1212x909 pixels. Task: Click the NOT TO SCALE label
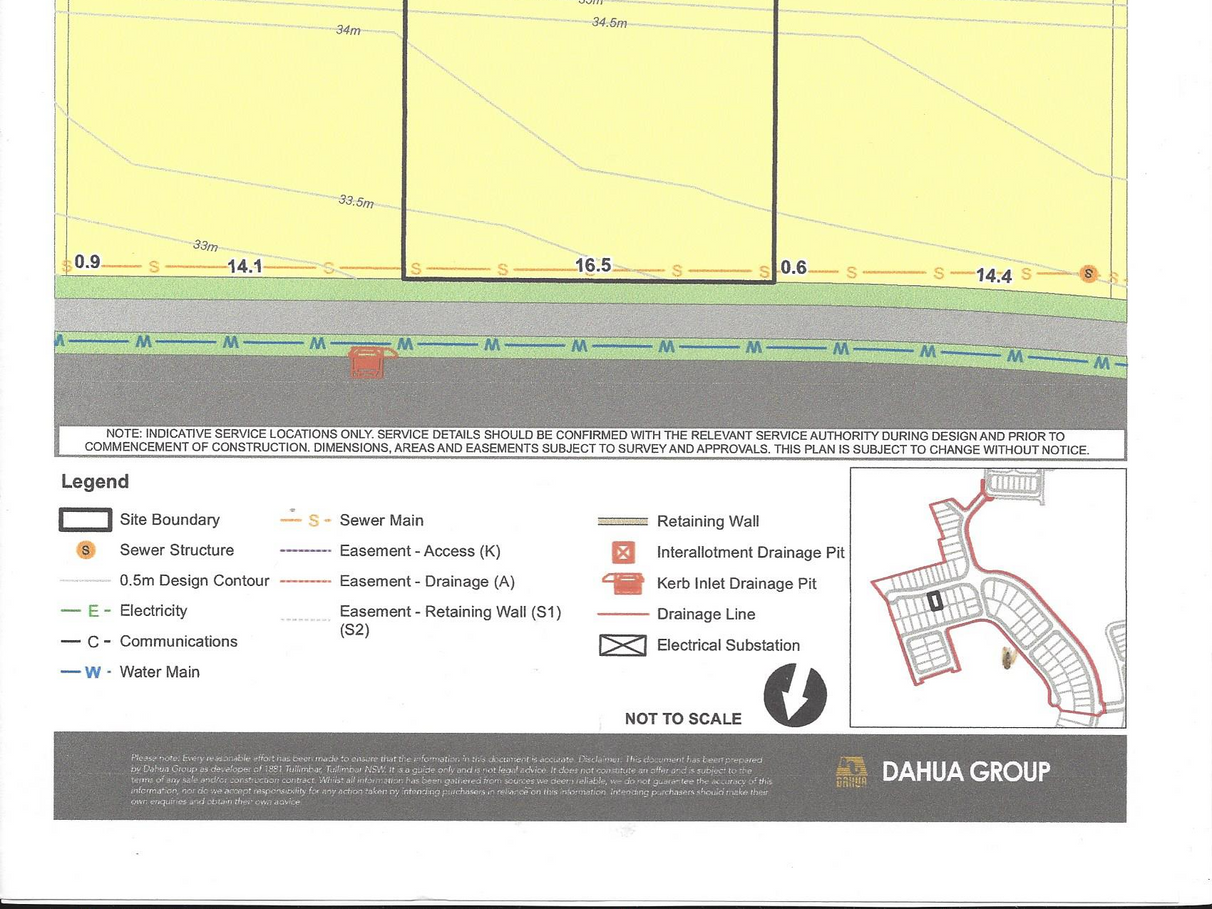[683, 719]
